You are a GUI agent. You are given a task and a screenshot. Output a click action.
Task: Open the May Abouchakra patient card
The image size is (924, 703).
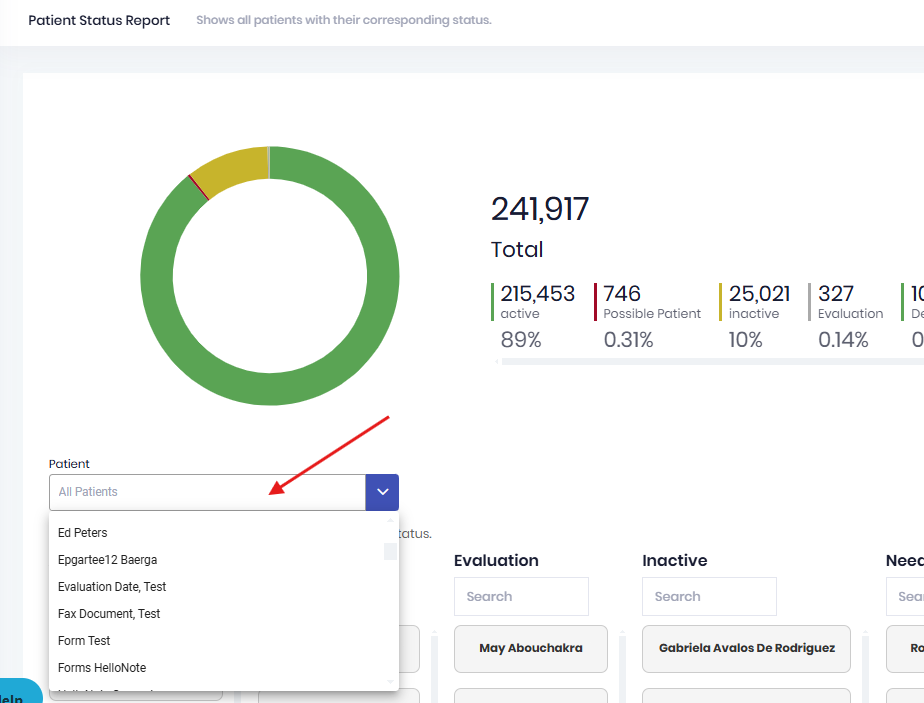[530, 649]
